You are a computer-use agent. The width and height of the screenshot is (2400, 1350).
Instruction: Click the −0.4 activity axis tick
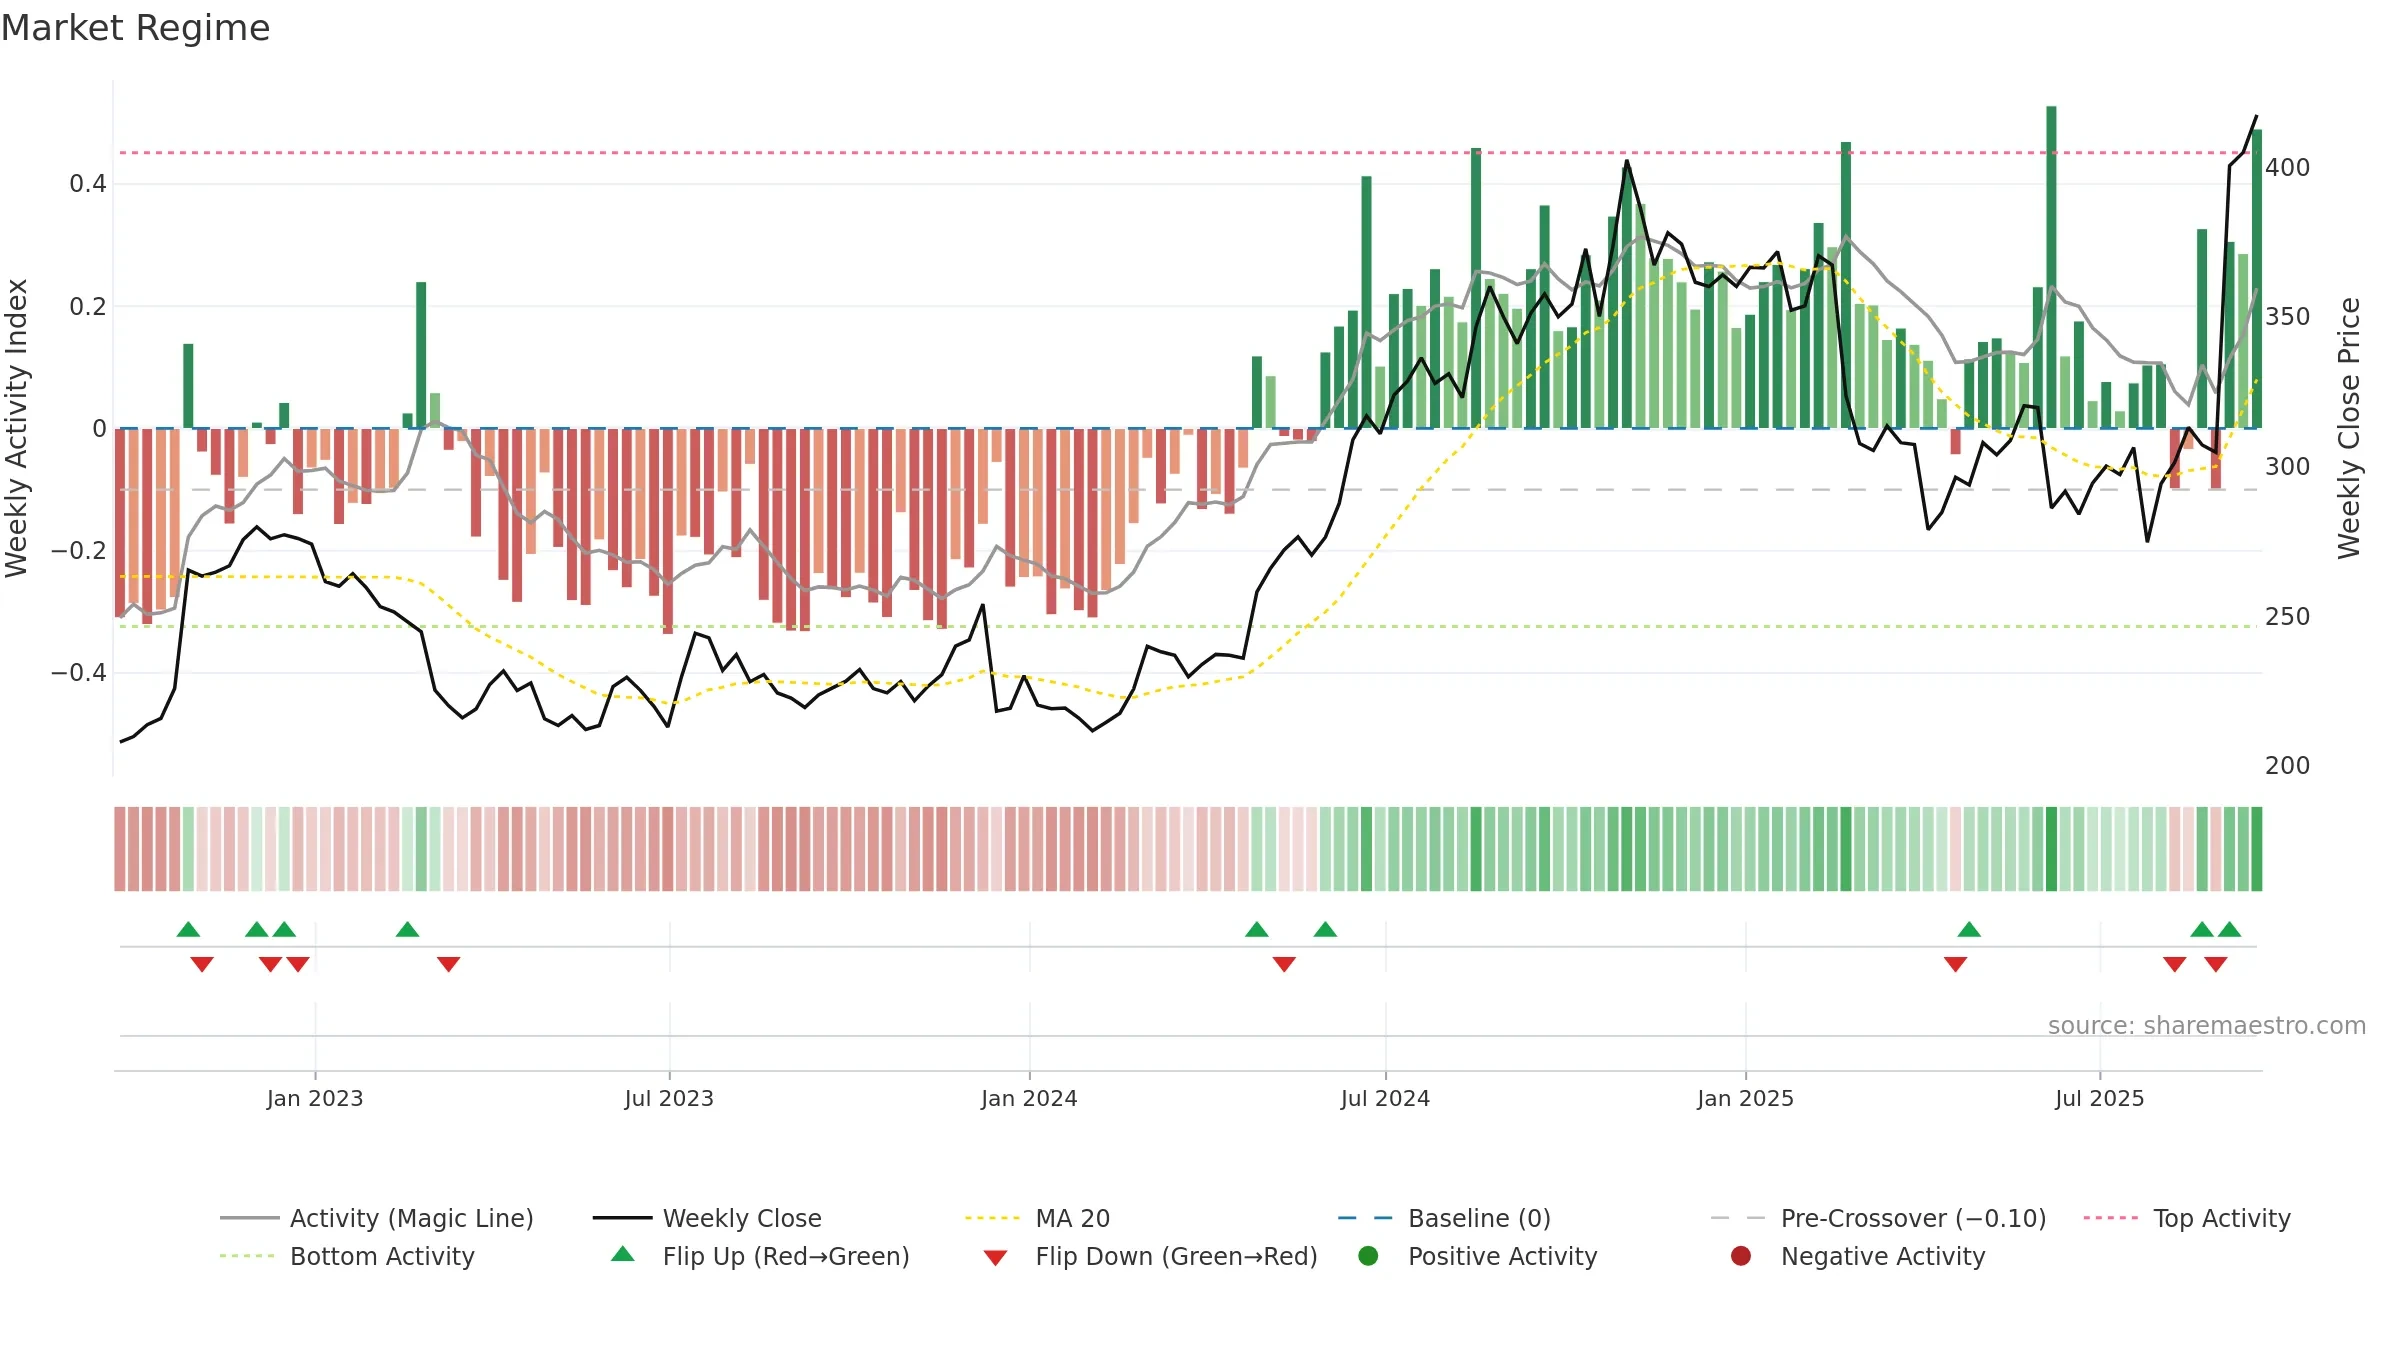pos(79,673)
